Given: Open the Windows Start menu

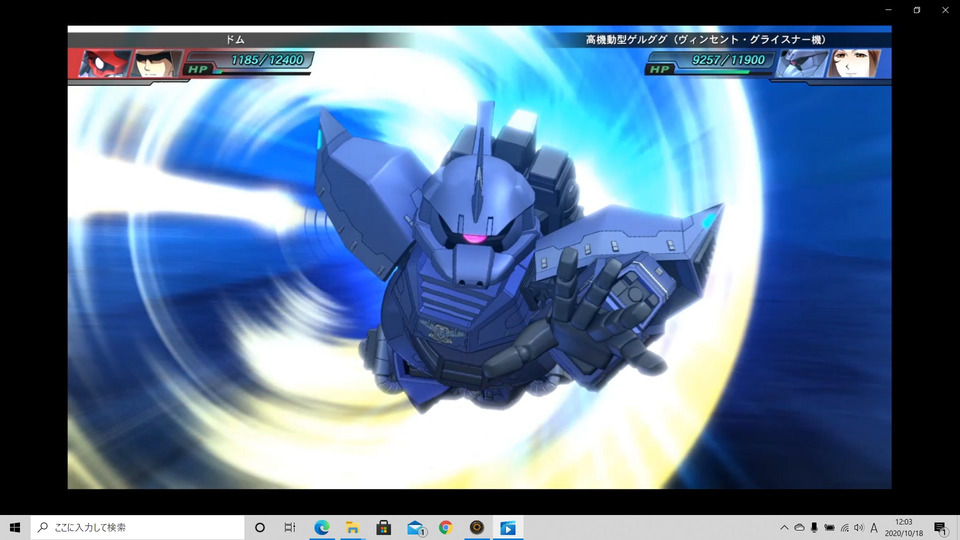Looking at the screenshot, I should point(15,527).
